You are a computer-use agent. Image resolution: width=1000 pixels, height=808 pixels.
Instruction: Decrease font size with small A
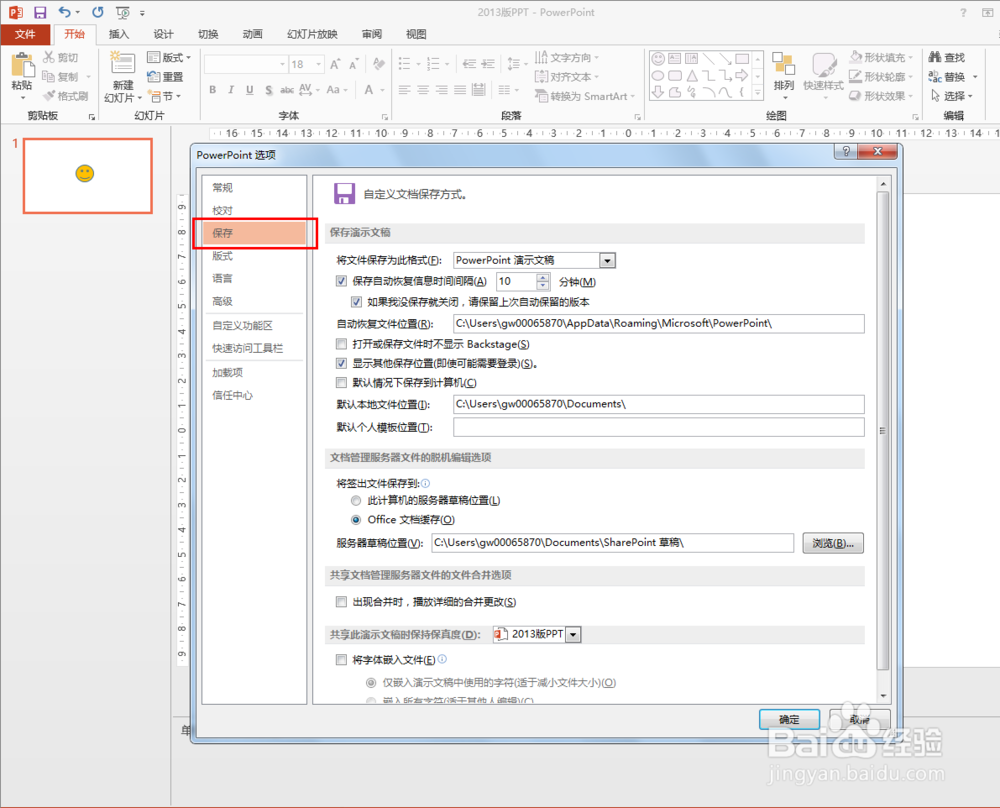pos(354,64)
